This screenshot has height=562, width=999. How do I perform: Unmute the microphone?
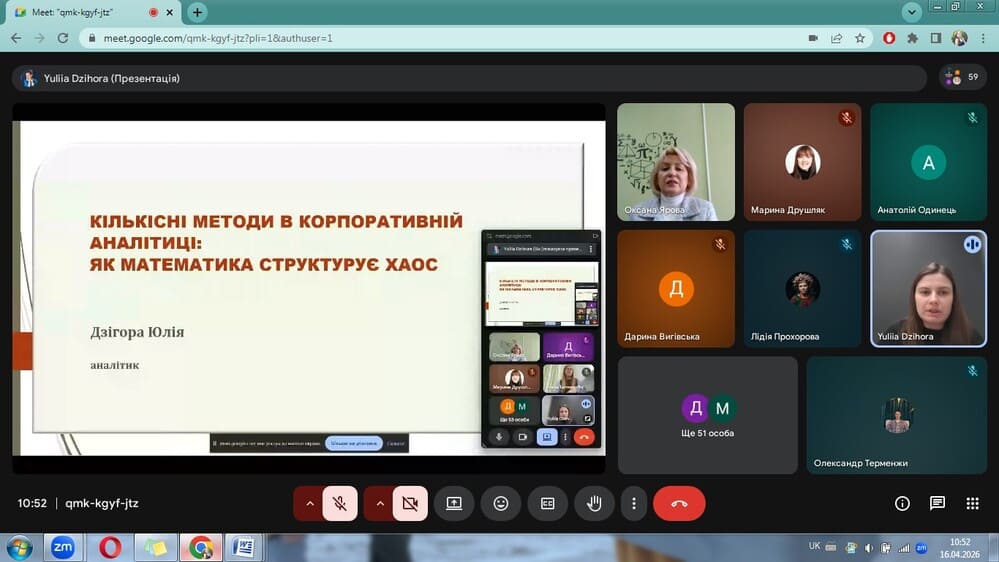[x=340, y=504]
